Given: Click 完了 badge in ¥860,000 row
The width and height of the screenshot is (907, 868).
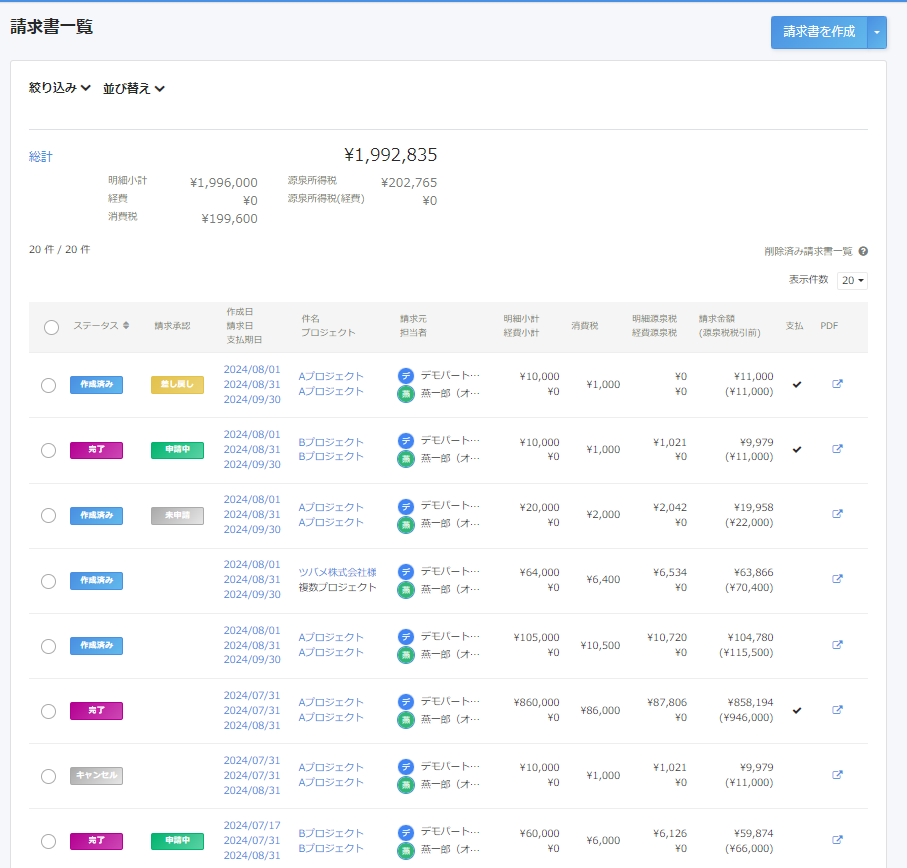Looking at the screenshot, I should click(x=97, y=711).
